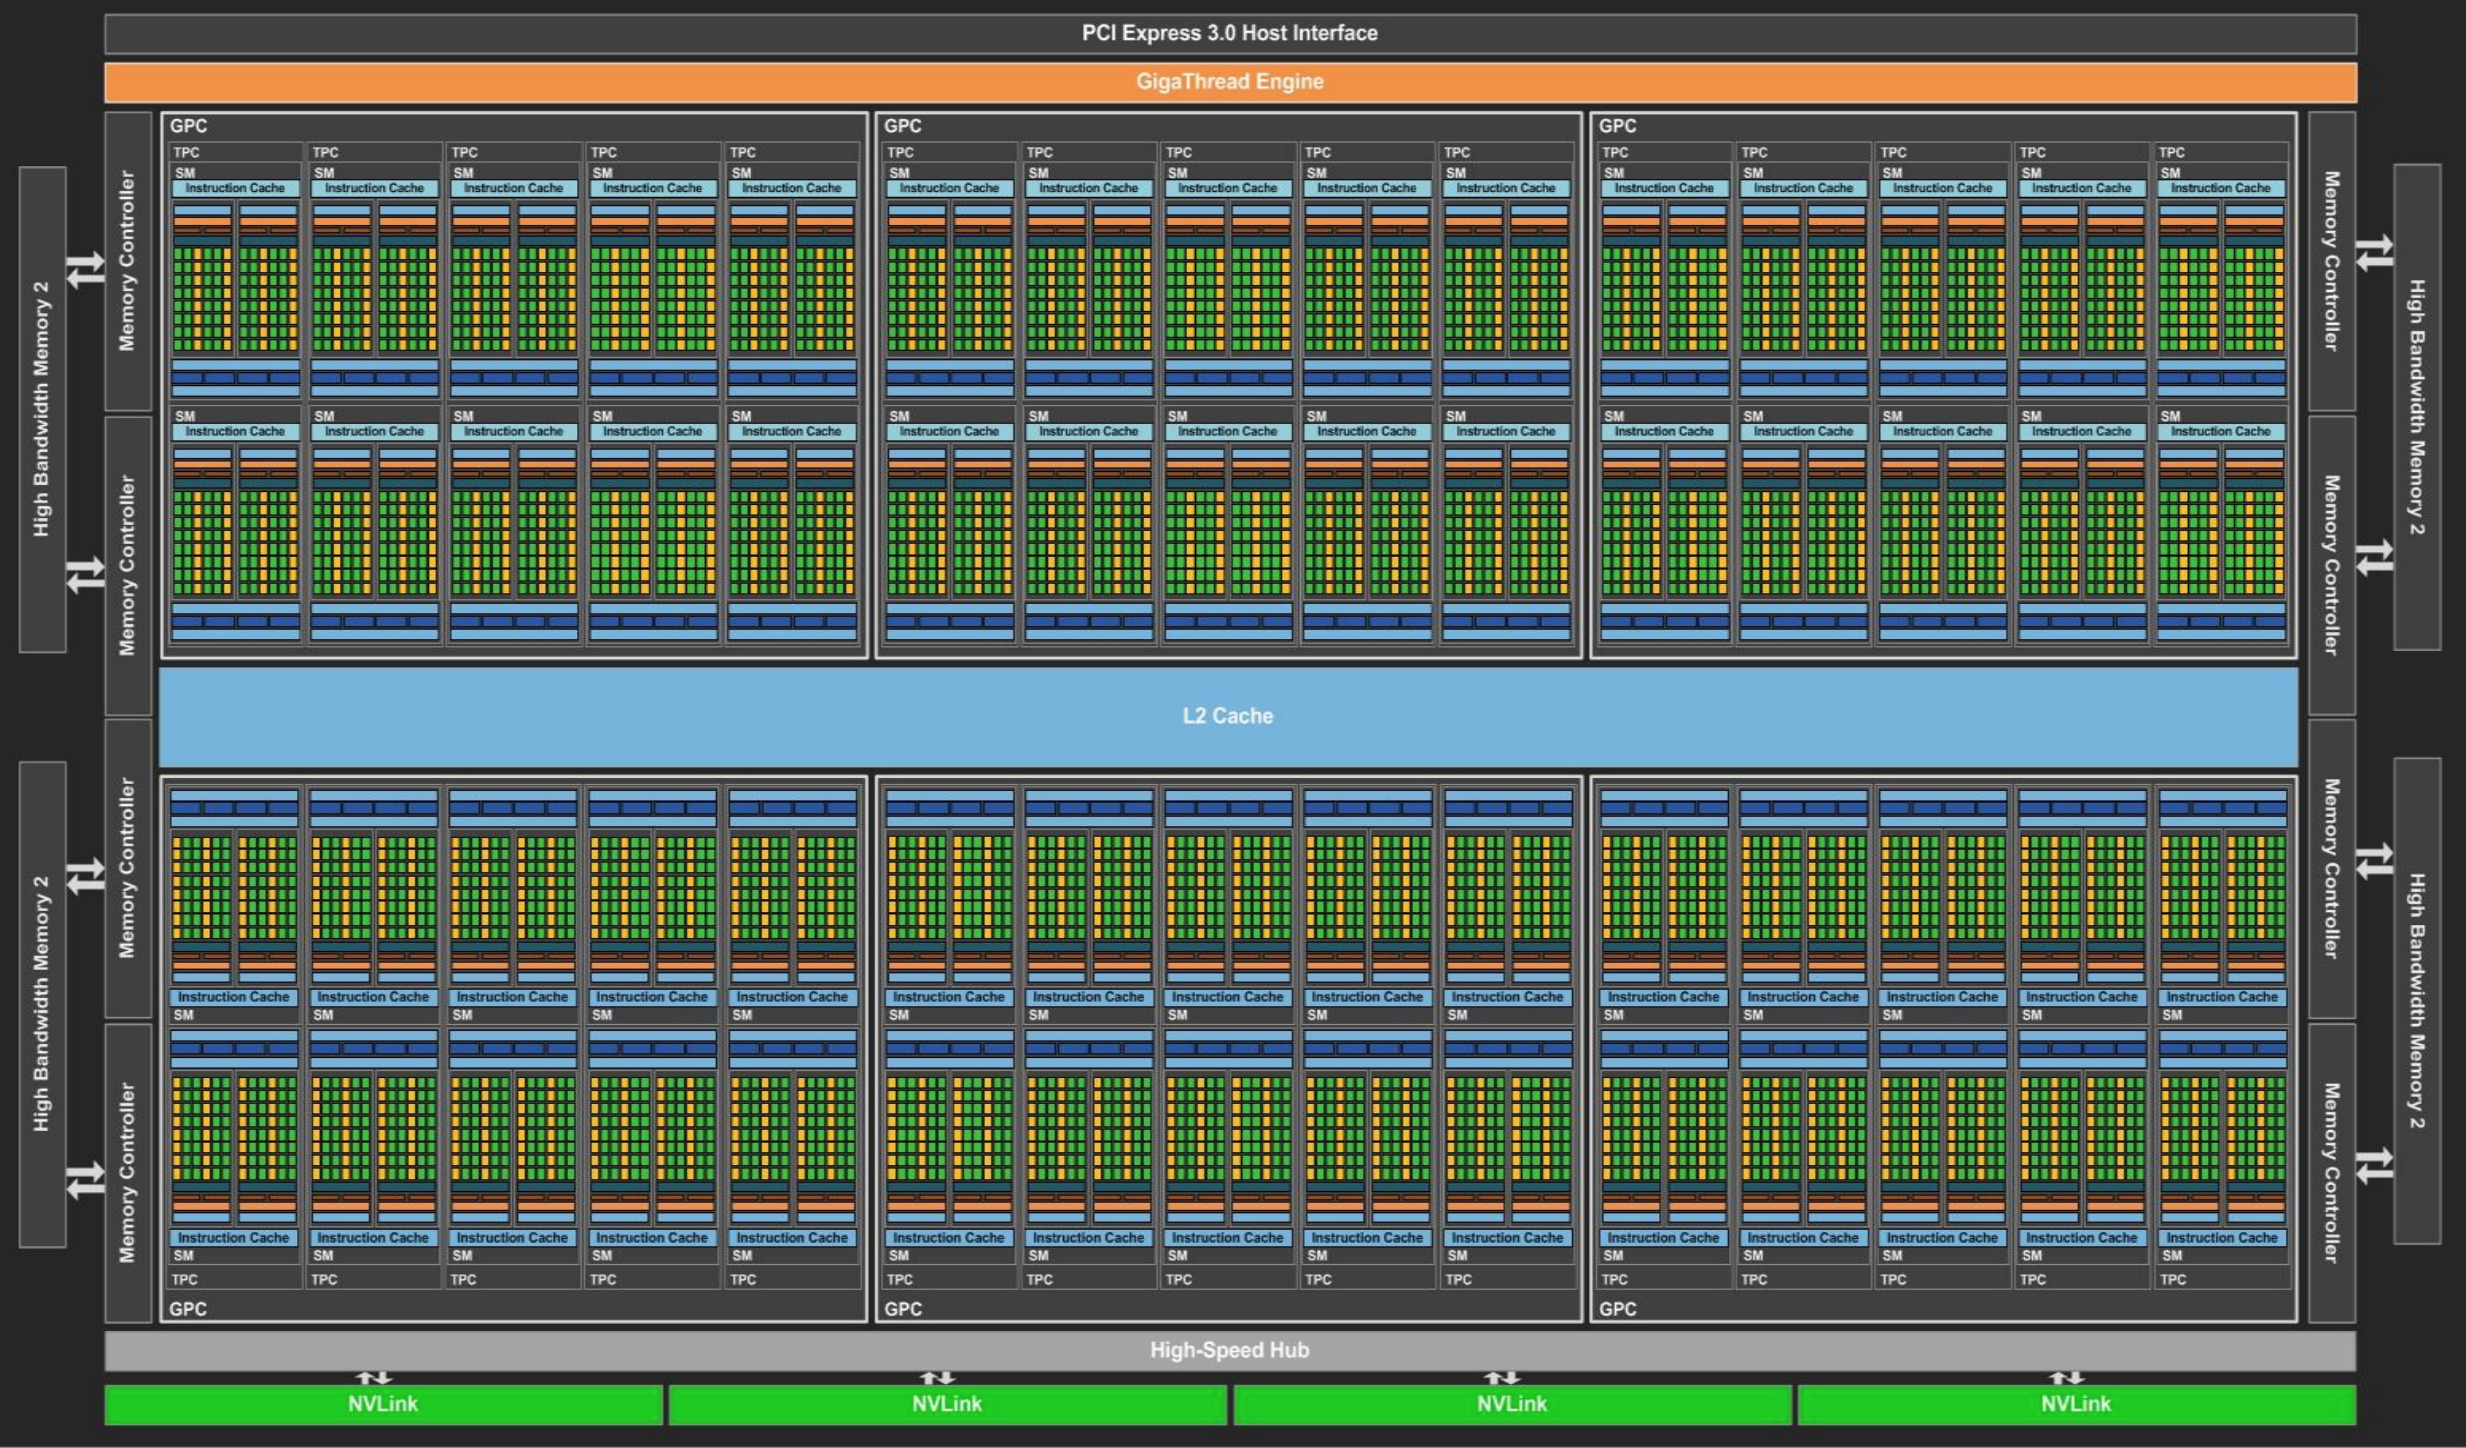This screenshot has height=1448, width=2466.
Task: Click the GPC label of top-middle cluster
Action: pyautogui.click(x=902, y=126)
